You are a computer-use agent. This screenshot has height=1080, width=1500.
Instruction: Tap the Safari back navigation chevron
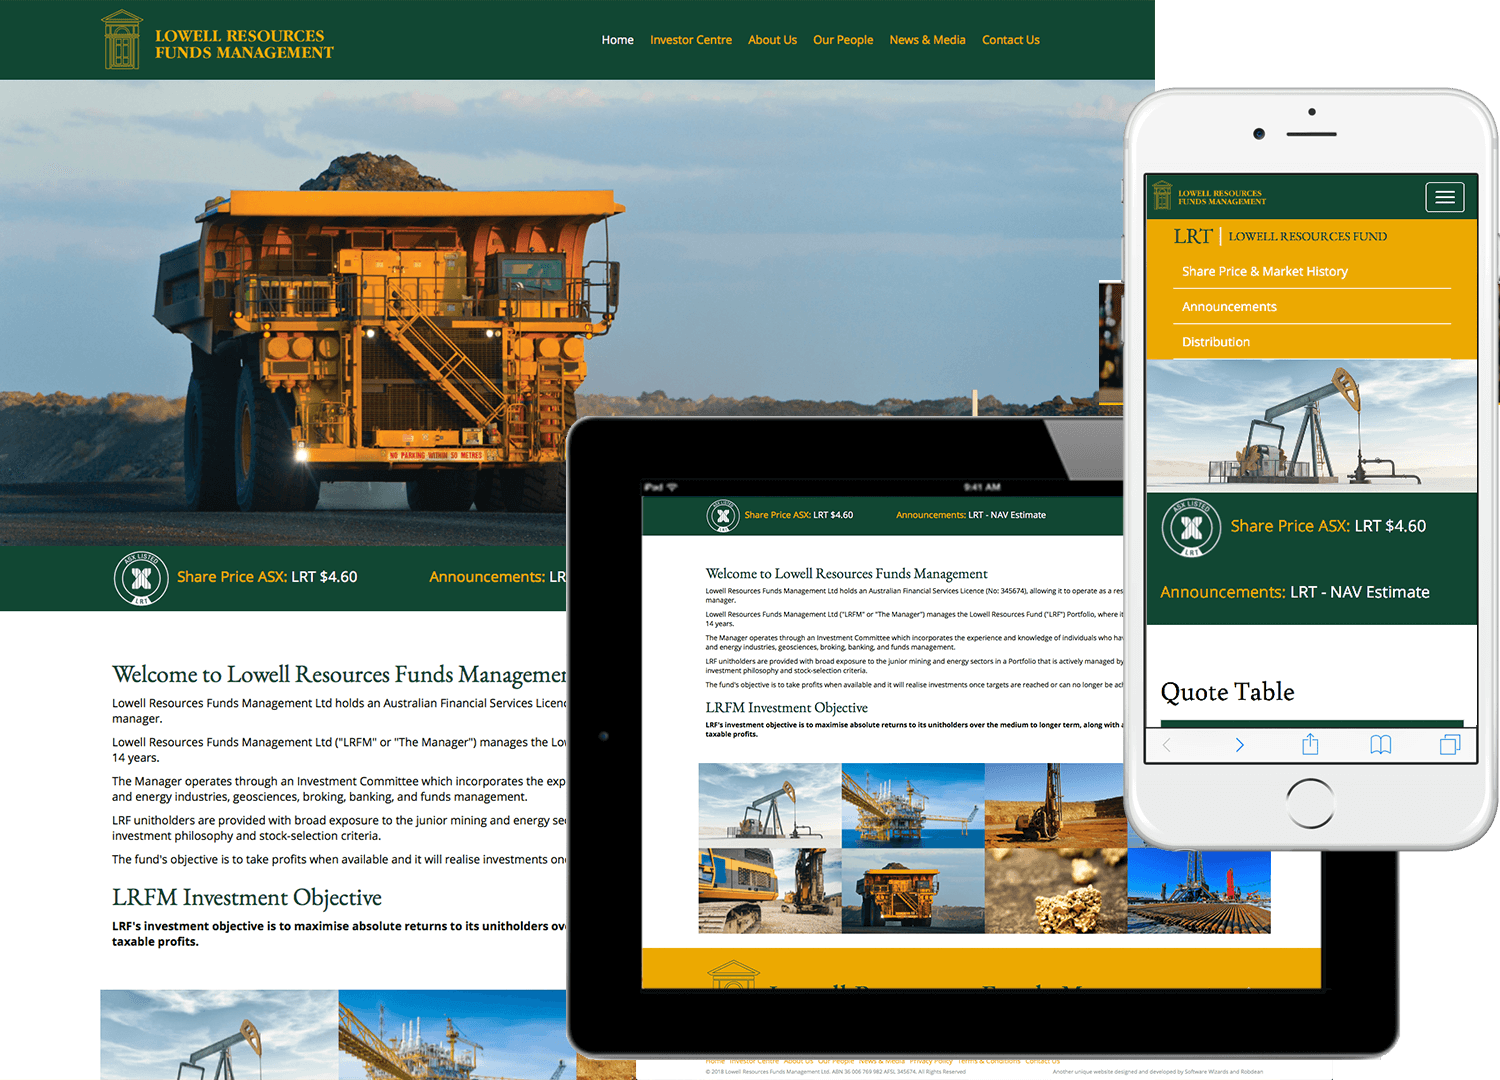(x=1167, y=744)
